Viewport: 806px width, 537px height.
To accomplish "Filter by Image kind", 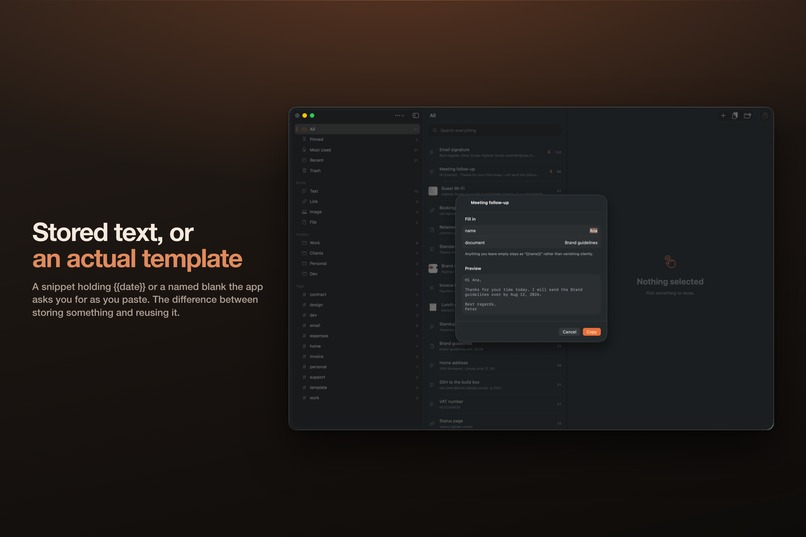I will click(357, 212).
